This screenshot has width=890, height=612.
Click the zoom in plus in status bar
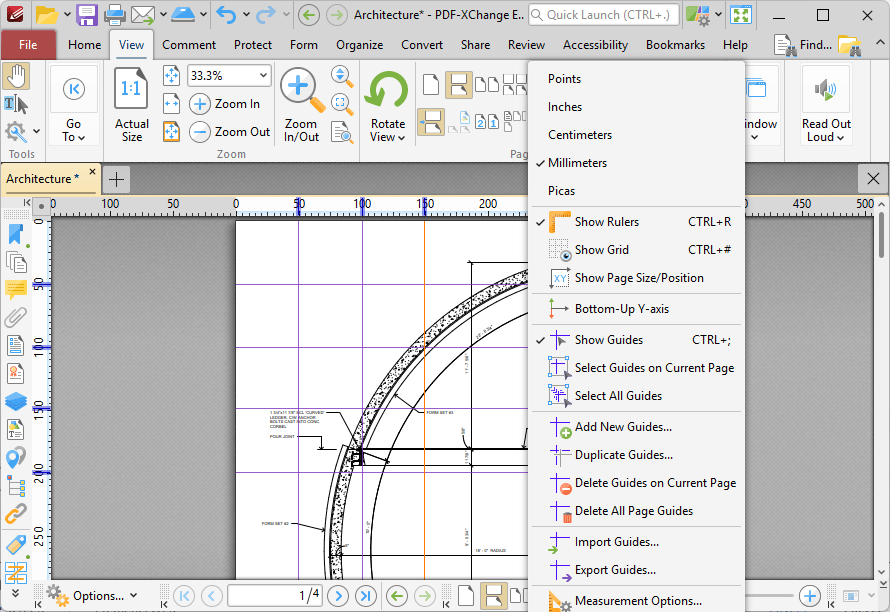tap(809, 596)
